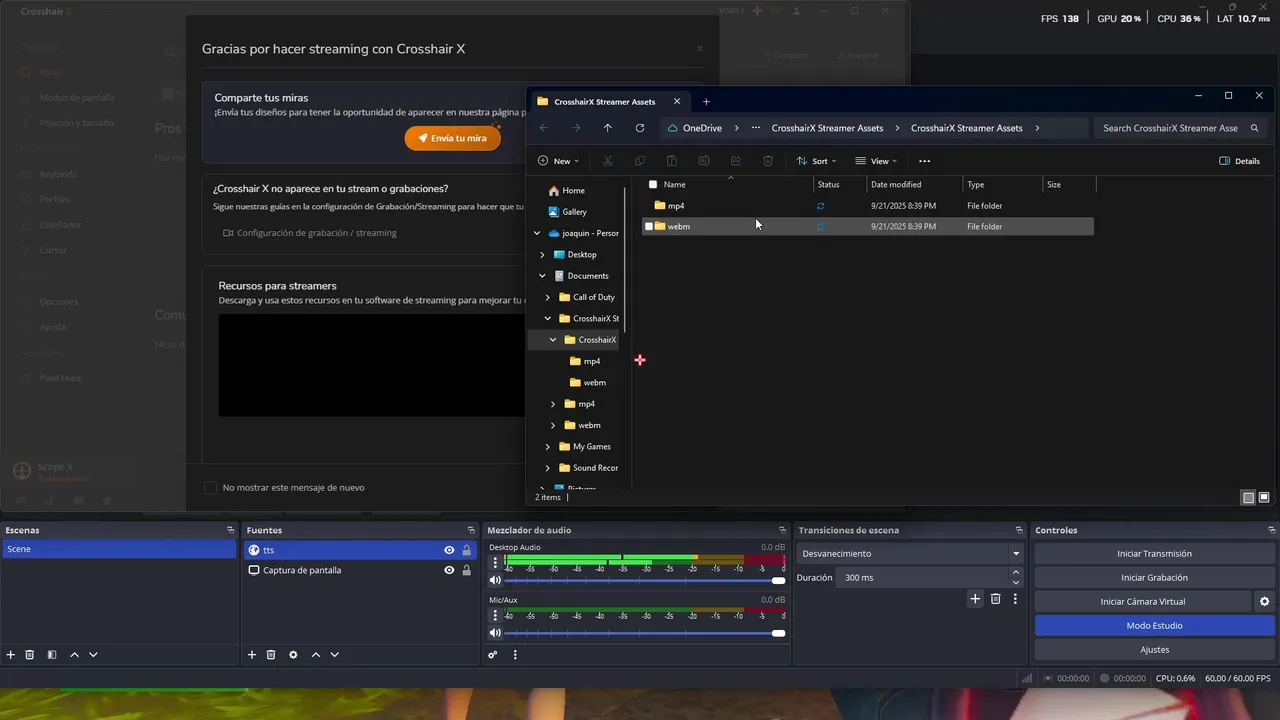Open the Sort dropdown in Explorer
Screen dimensions: 1280x720
[x=816, y=161]
